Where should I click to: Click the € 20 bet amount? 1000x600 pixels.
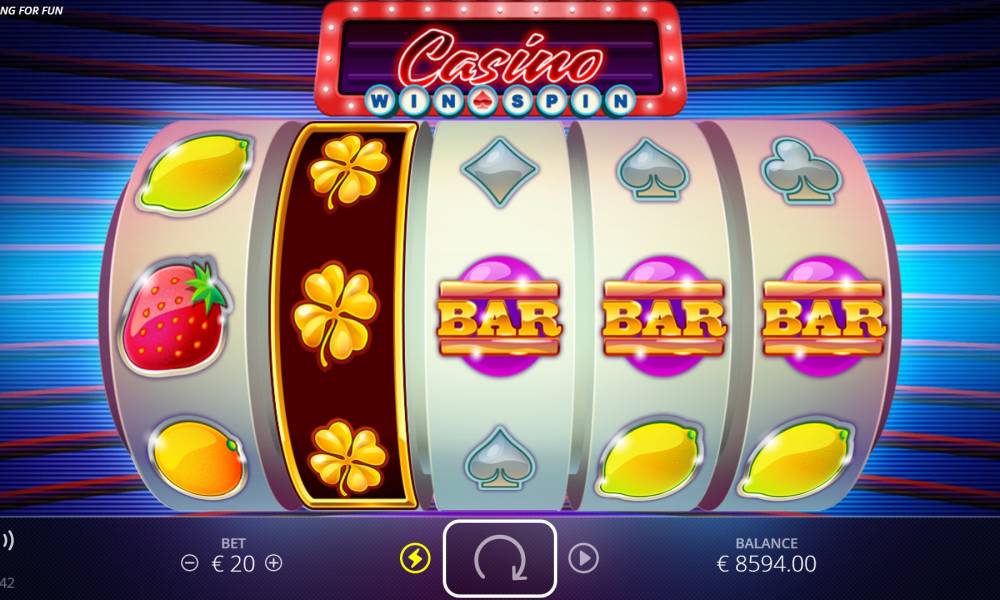233,564
